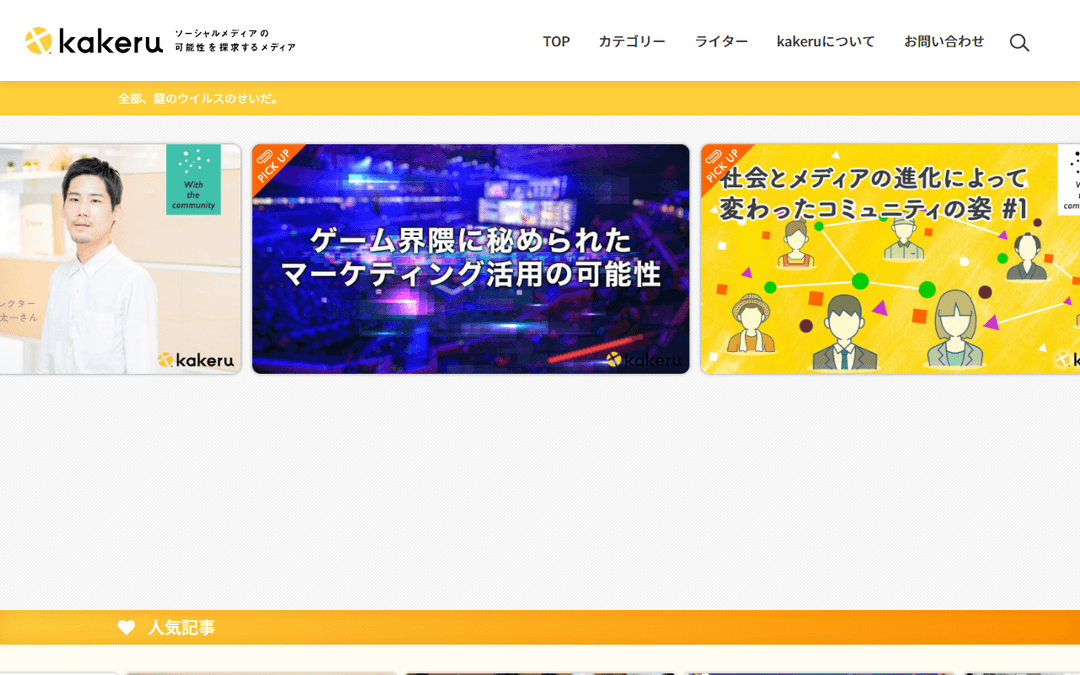Click the With the community teal badge
The height and width of the screenshot is (675, 1080).
194,179
